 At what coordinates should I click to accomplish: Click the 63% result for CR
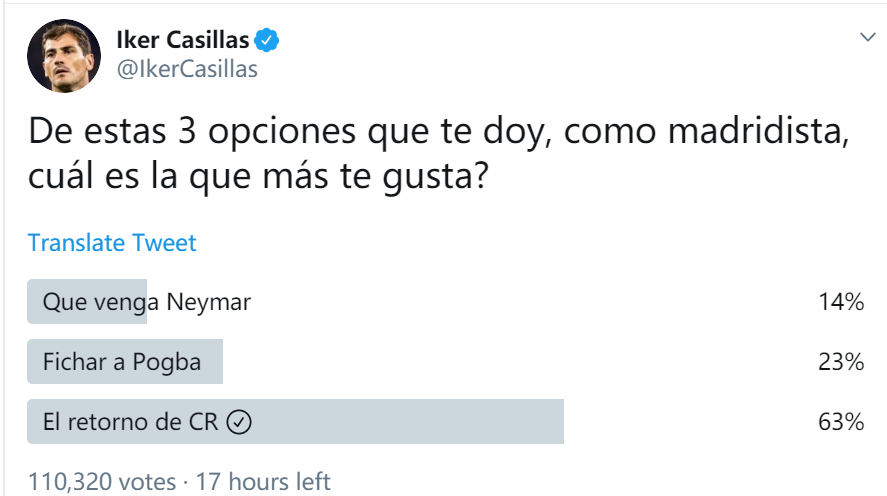(841, 422)
